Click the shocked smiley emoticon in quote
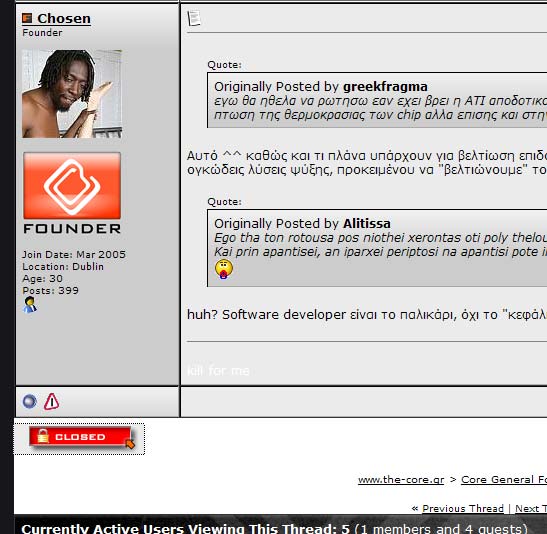This screenshot has height=534, width=547. [x=224, y=269]
